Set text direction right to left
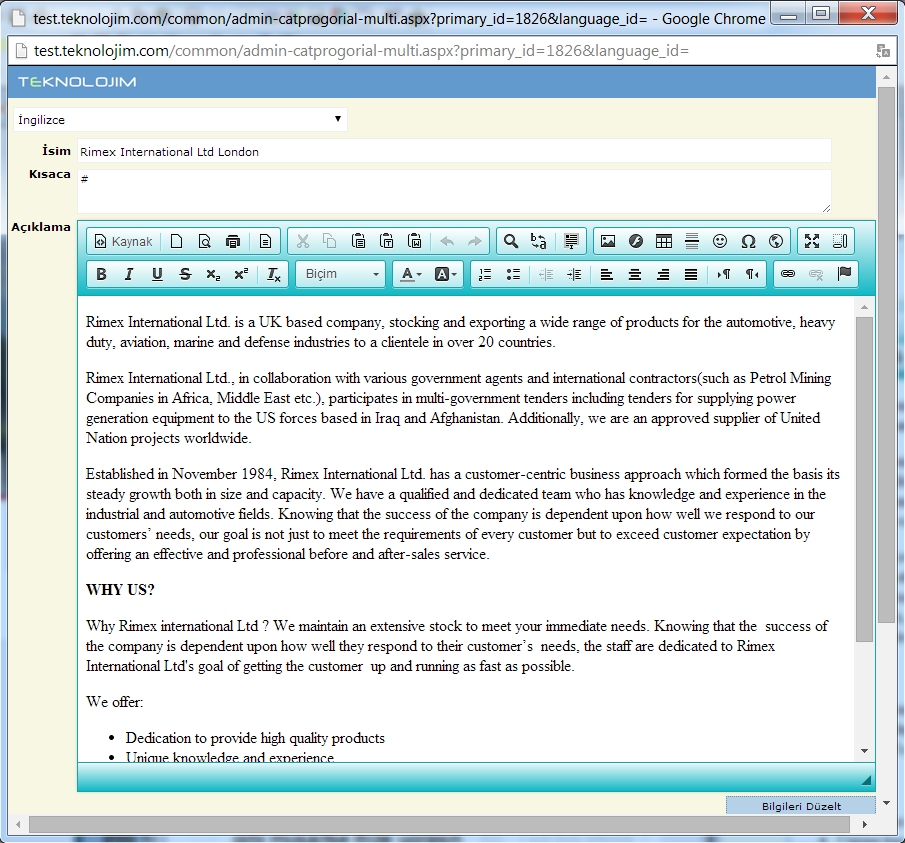The height and width of the screenshot is (843, 905). 752,274
